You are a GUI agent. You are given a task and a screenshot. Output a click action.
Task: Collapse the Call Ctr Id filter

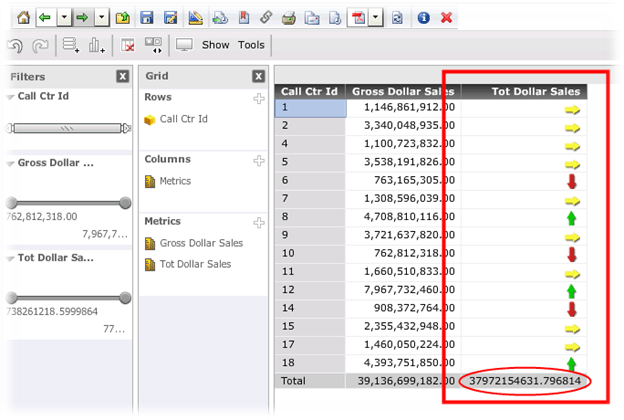[x=10, y=97]
